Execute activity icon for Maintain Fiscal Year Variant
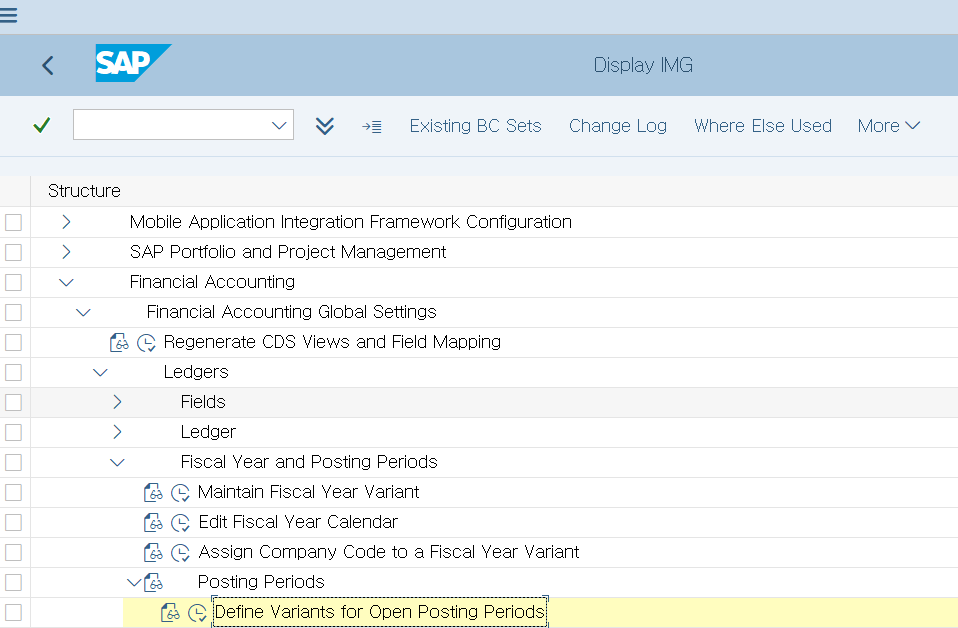 180,492
